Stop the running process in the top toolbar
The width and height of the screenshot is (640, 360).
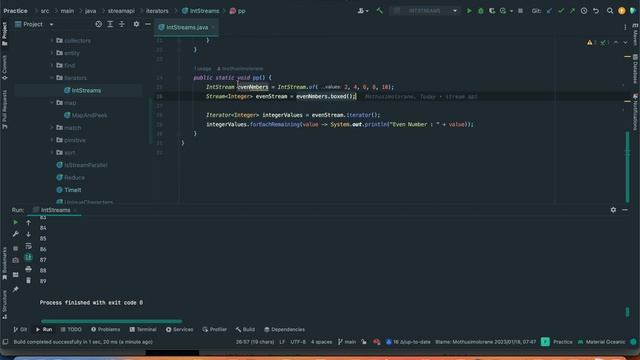[520, 11]
